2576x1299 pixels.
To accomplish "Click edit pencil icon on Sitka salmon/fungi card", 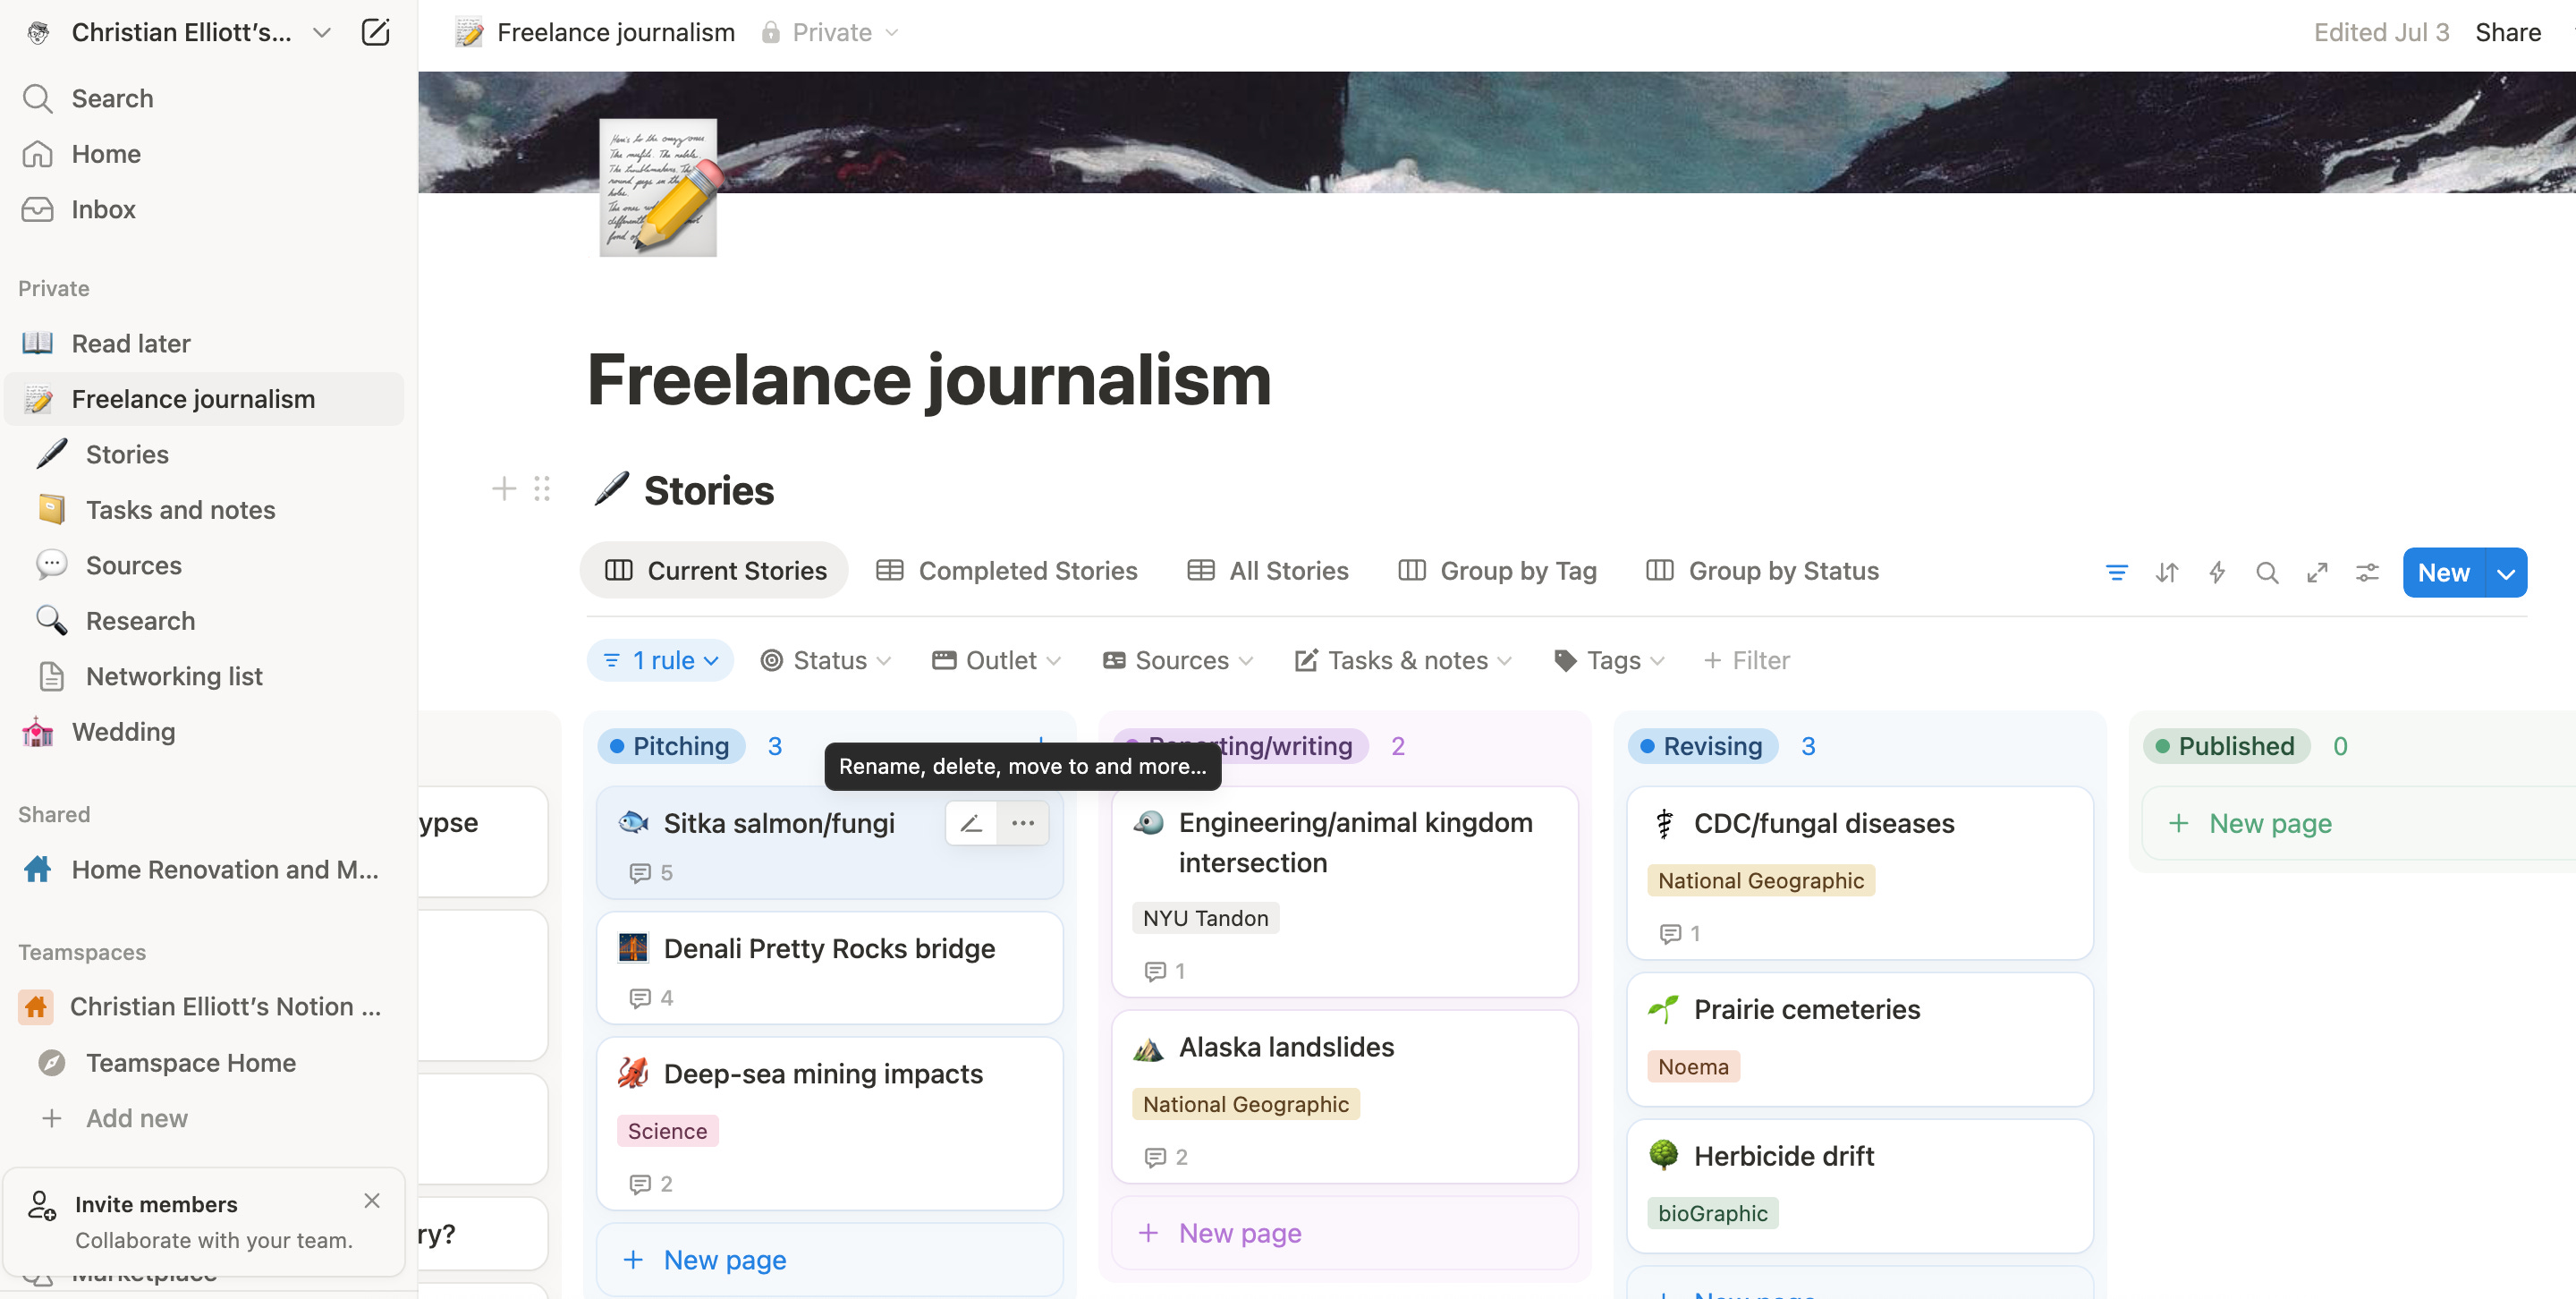I will (971, 823).
